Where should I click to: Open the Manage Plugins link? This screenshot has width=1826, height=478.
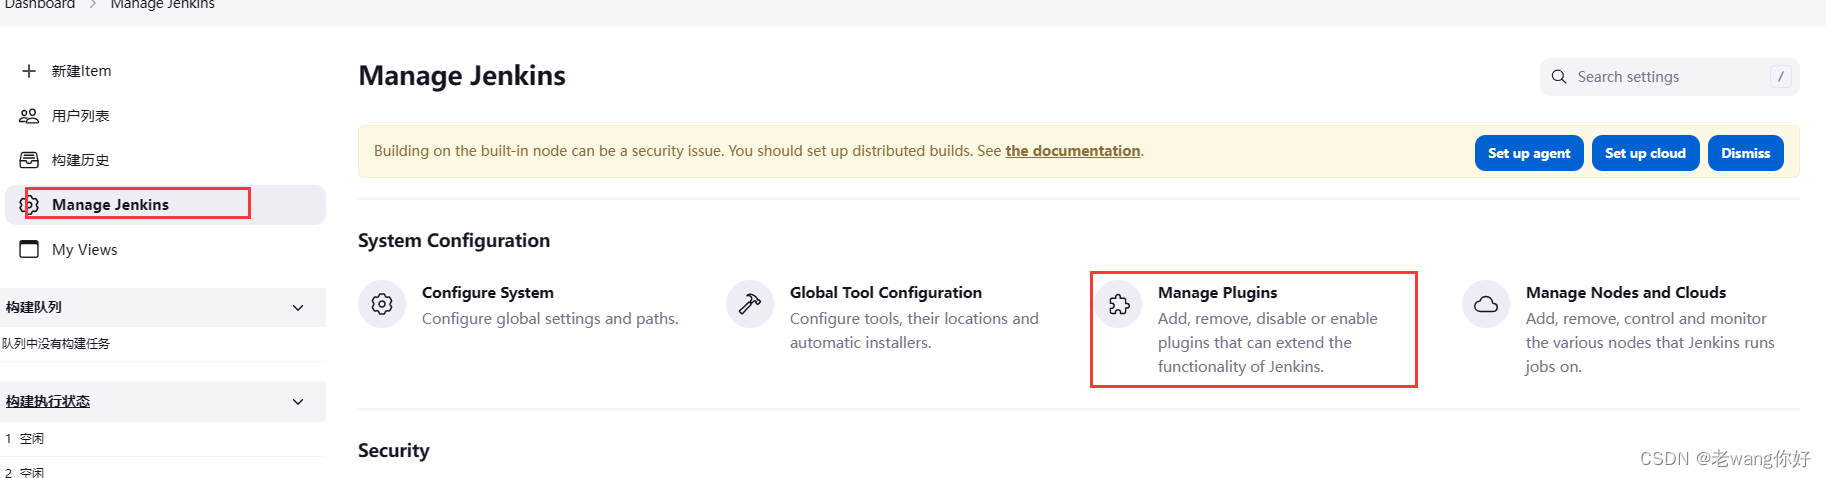click(x=1218, y=293)
